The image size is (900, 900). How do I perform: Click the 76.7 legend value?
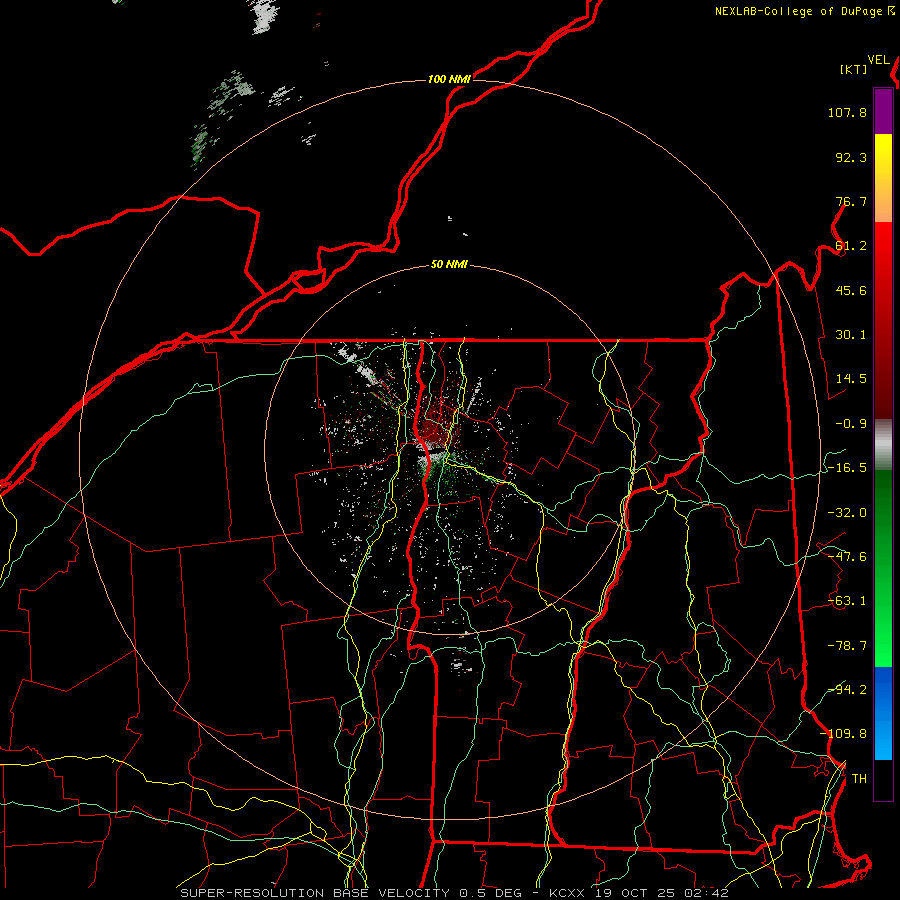click(851, 201)
